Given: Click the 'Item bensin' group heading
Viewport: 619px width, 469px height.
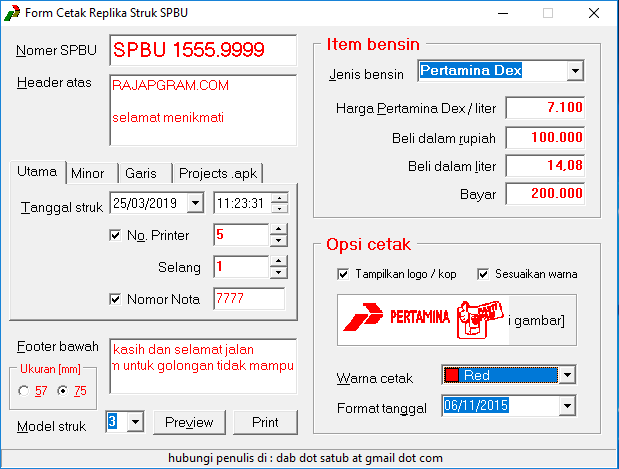Looking at the screenshot, I should pyautogui.click(x=373, y=44).
